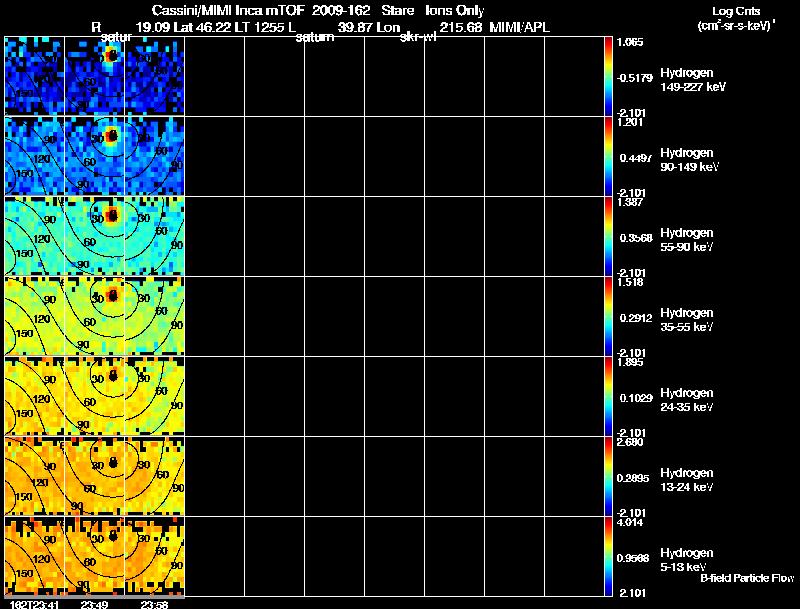Click the 'Log Cnts' colorbar heading
The image size is (800, 609).
click(736, 11)
